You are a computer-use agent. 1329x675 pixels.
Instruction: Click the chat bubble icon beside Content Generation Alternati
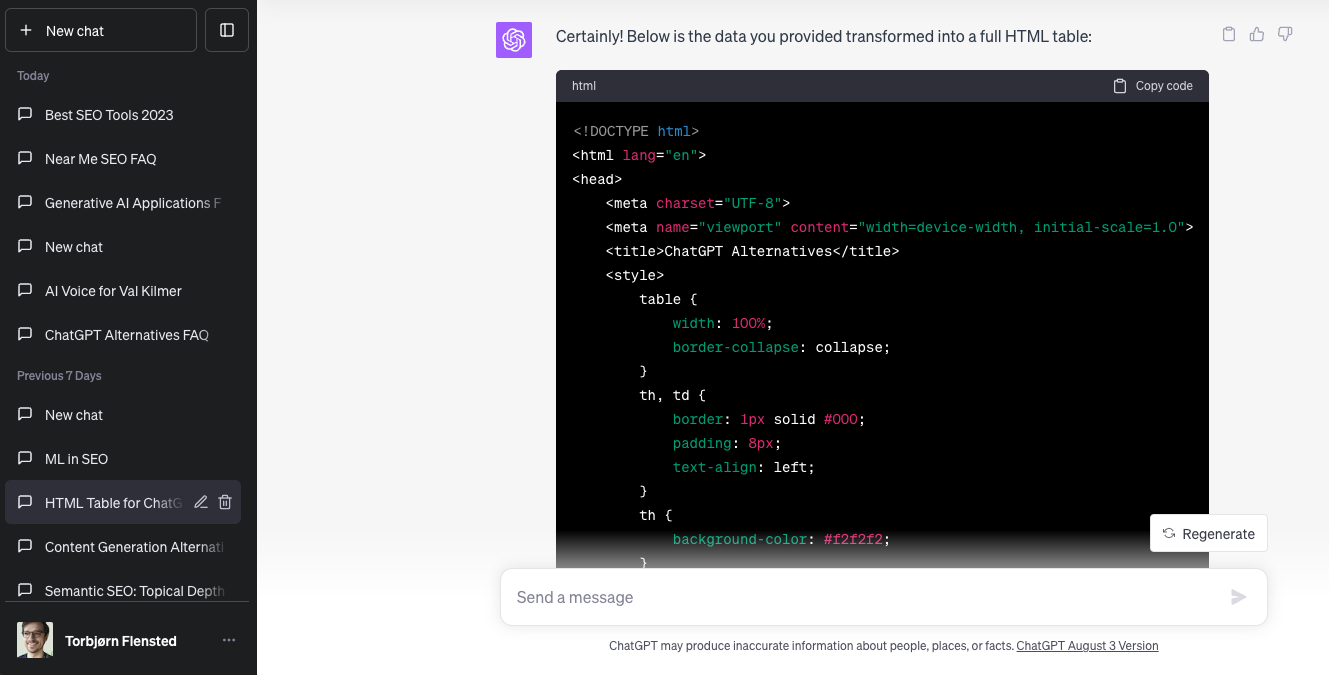pyautogui.click(x=25, y=546)
